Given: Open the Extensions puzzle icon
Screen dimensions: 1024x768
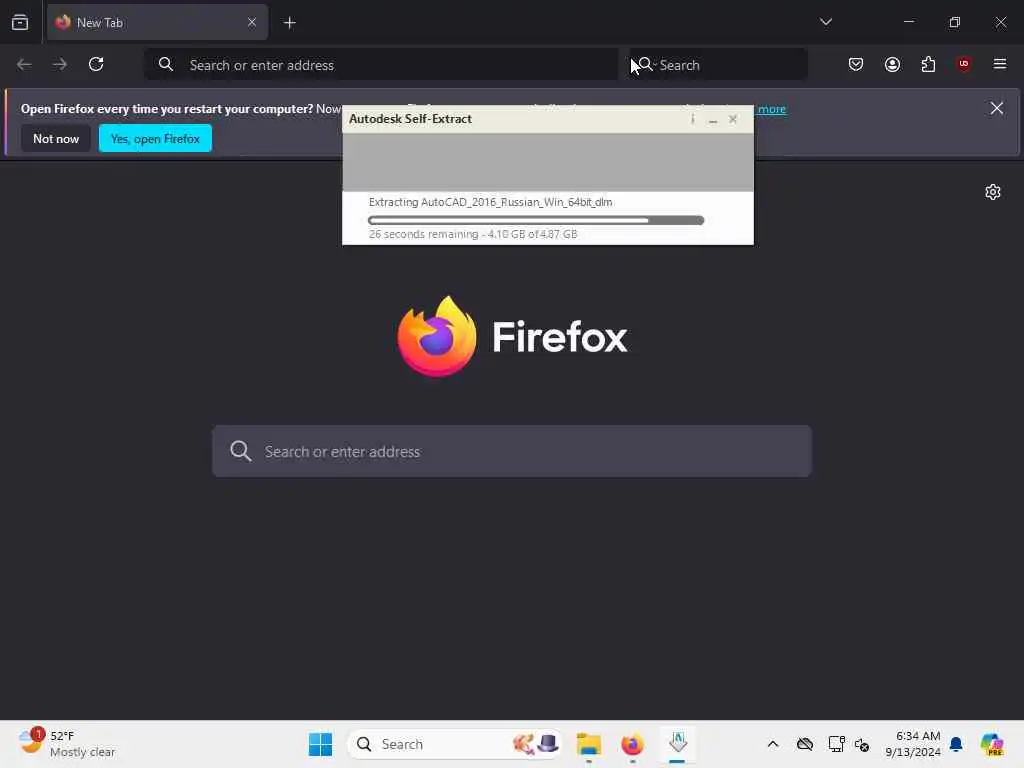Looking at the screenshot, I should click(928, 64).
